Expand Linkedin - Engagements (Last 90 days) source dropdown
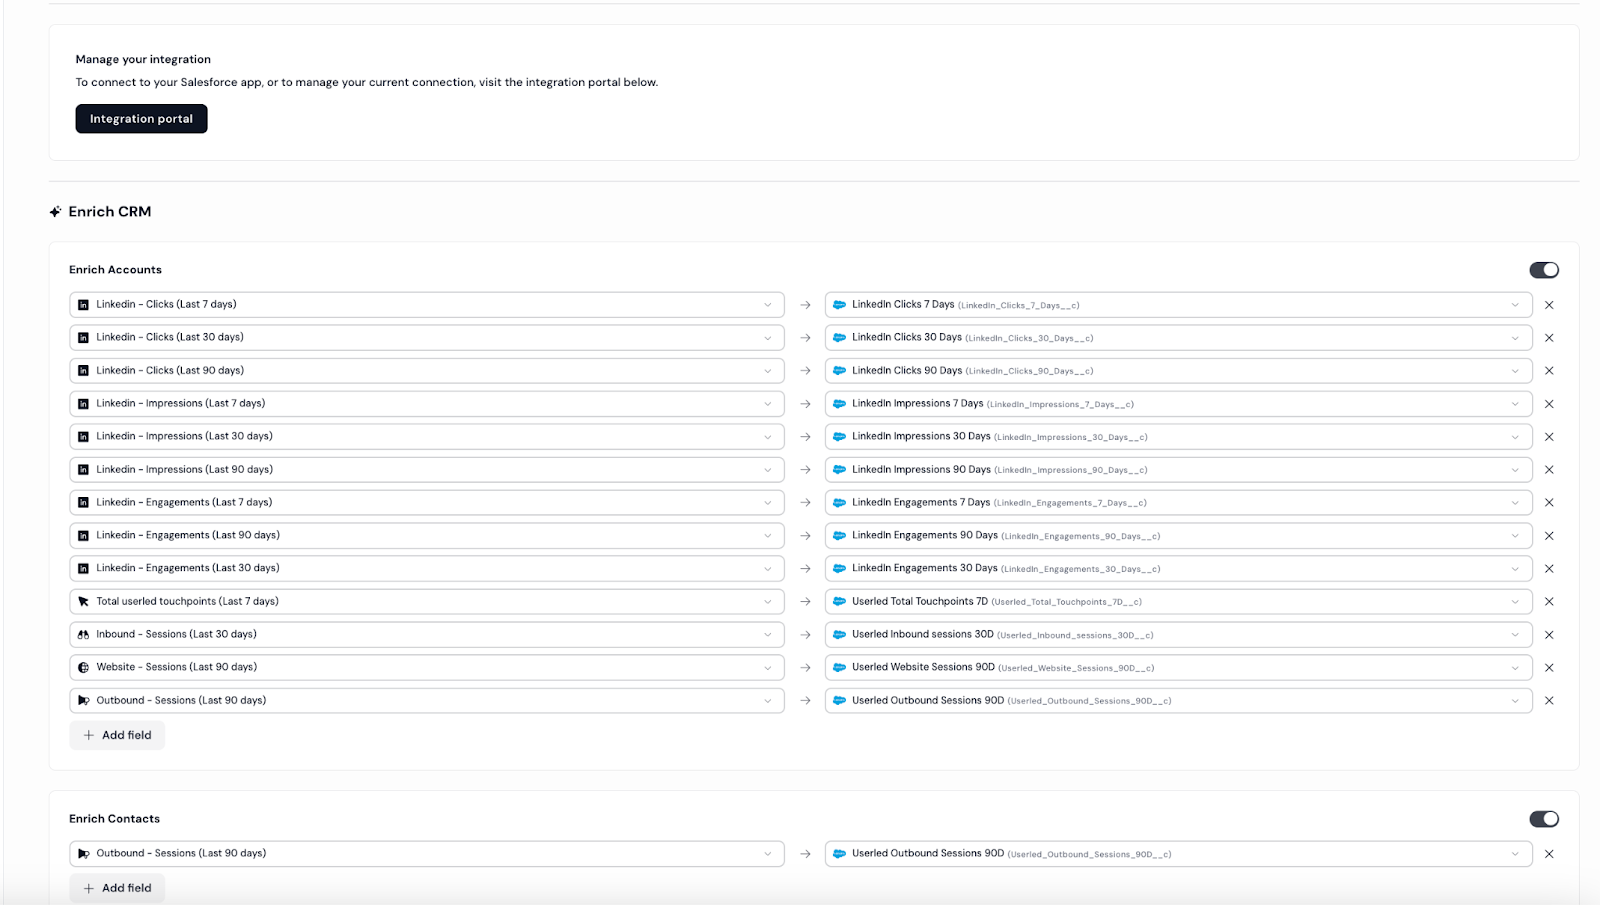The image size is (1600, 905). (427, 536)
